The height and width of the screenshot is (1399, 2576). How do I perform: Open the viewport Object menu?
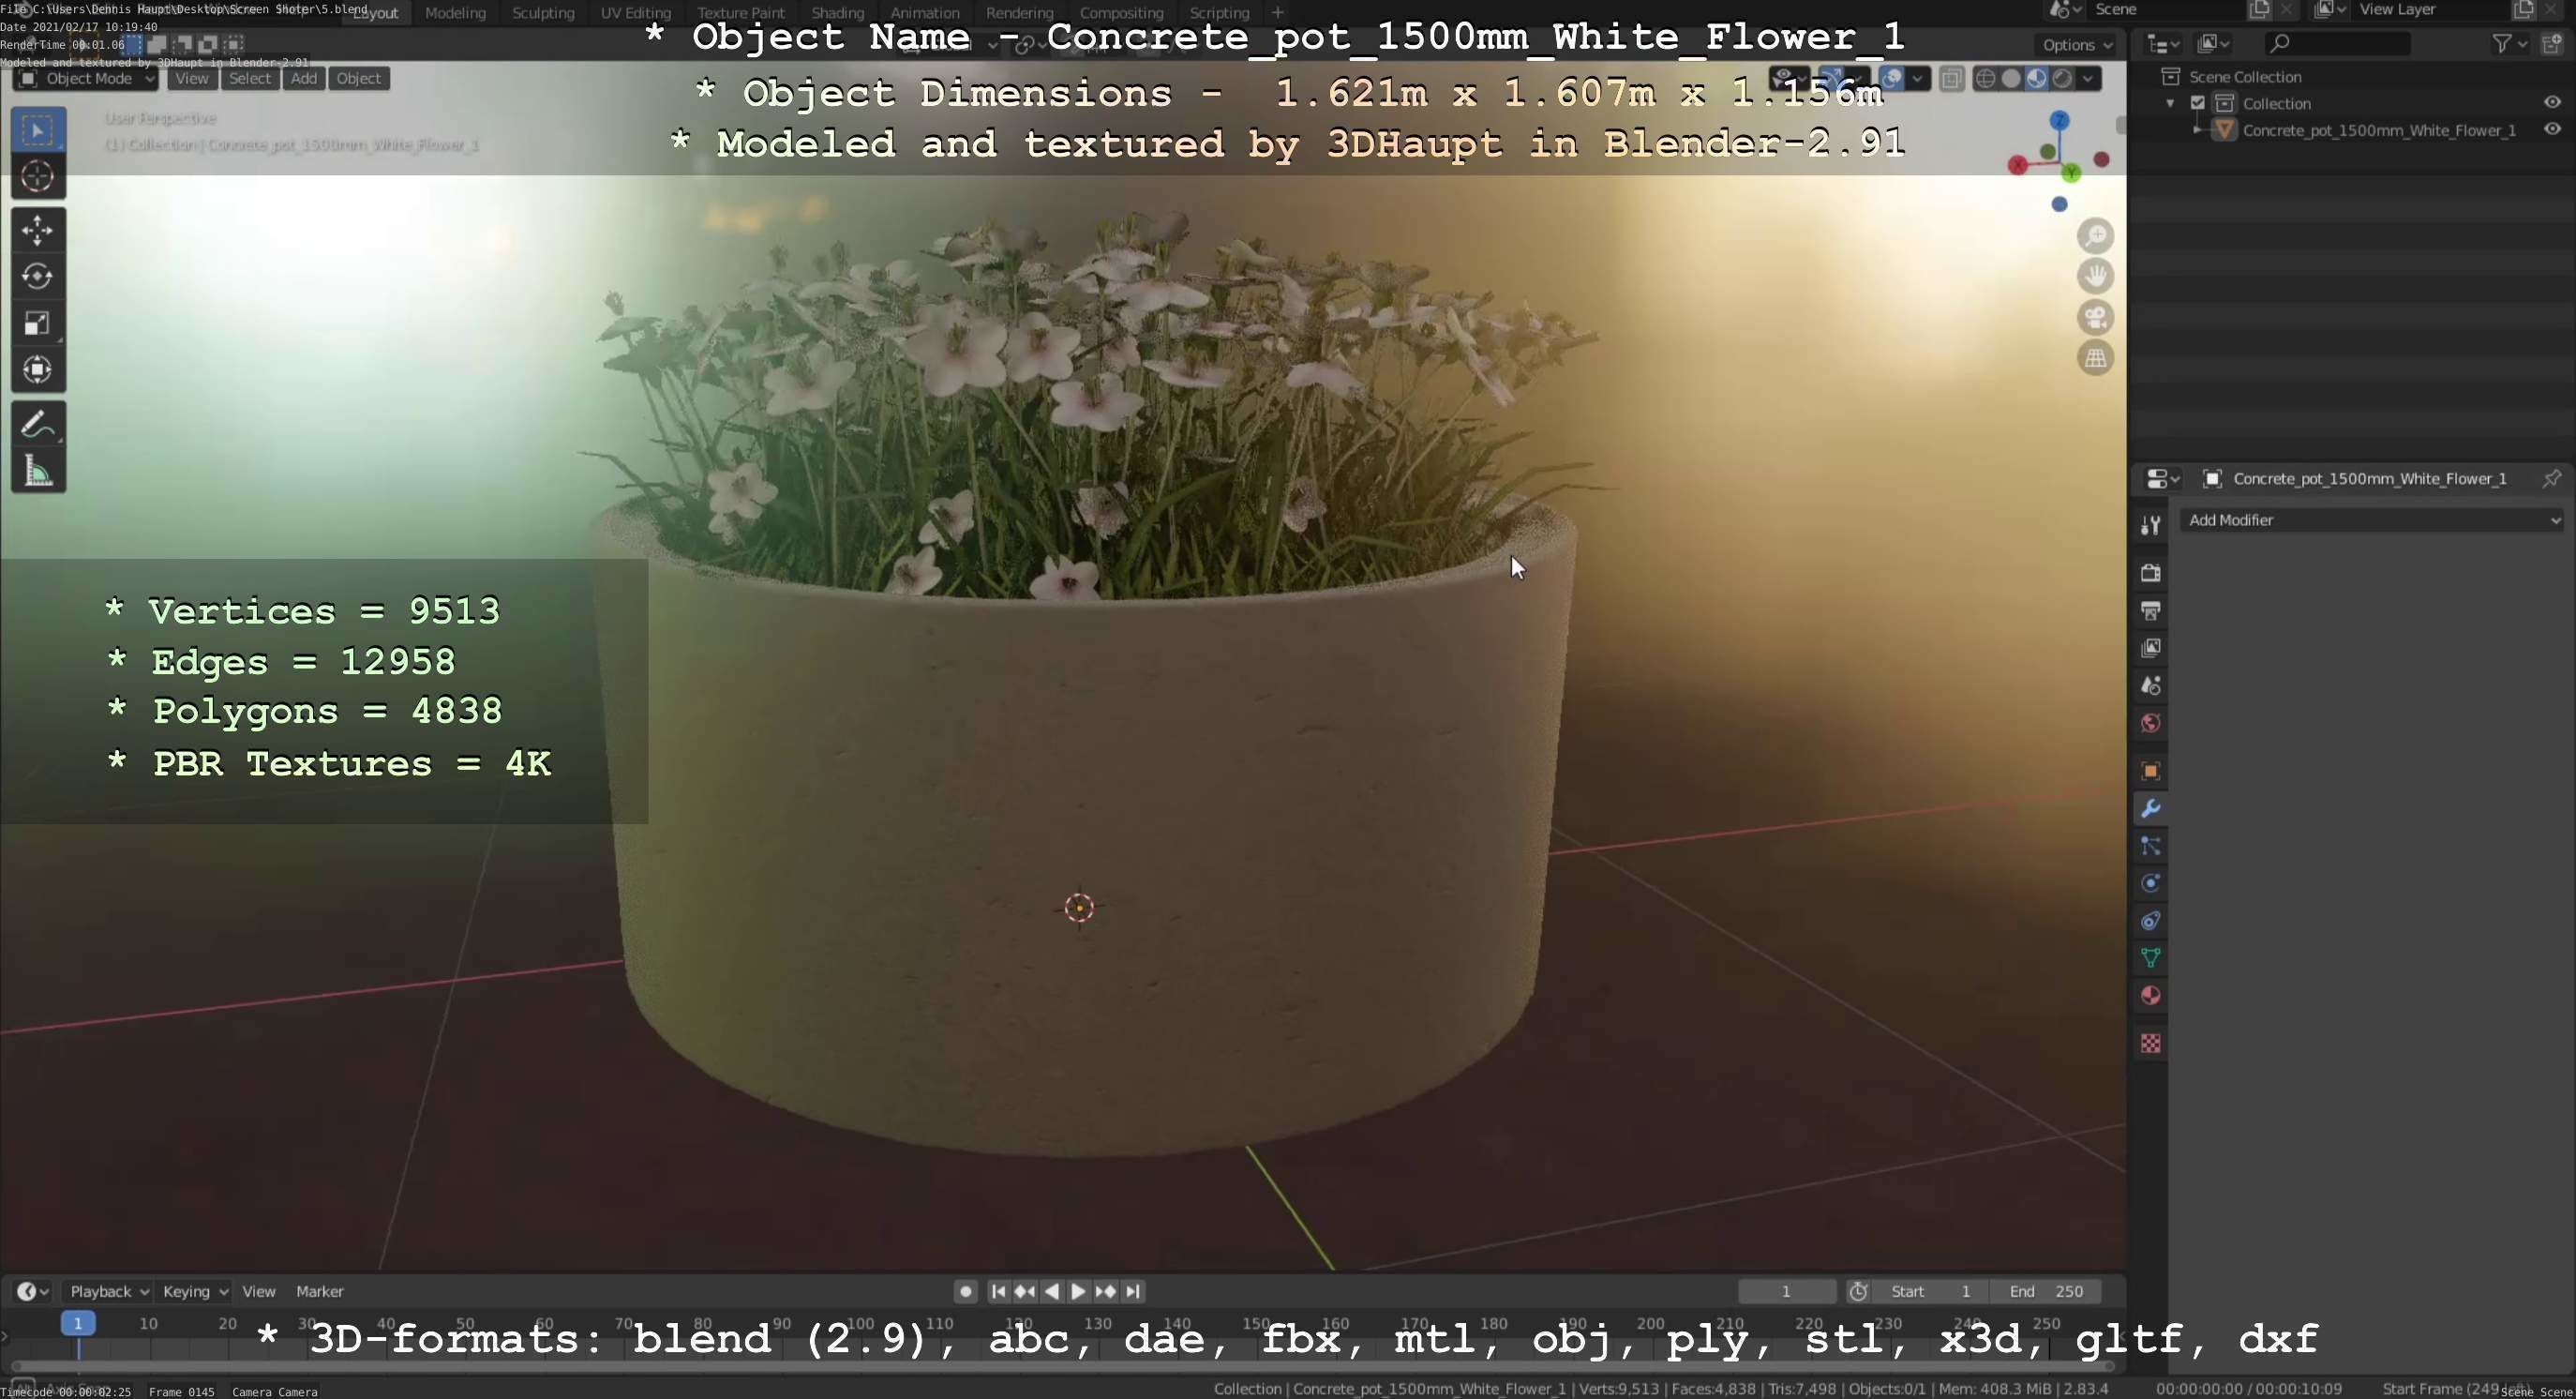(358, 79)
